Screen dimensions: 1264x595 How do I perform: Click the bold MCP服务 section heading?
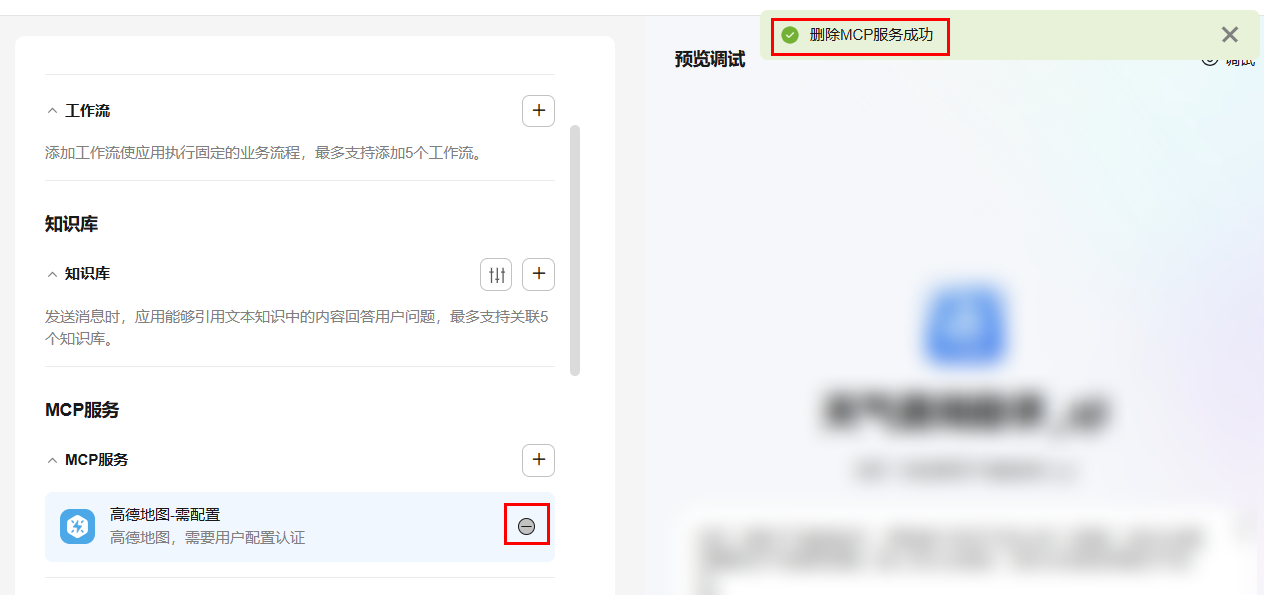click(x=82, y=410)
